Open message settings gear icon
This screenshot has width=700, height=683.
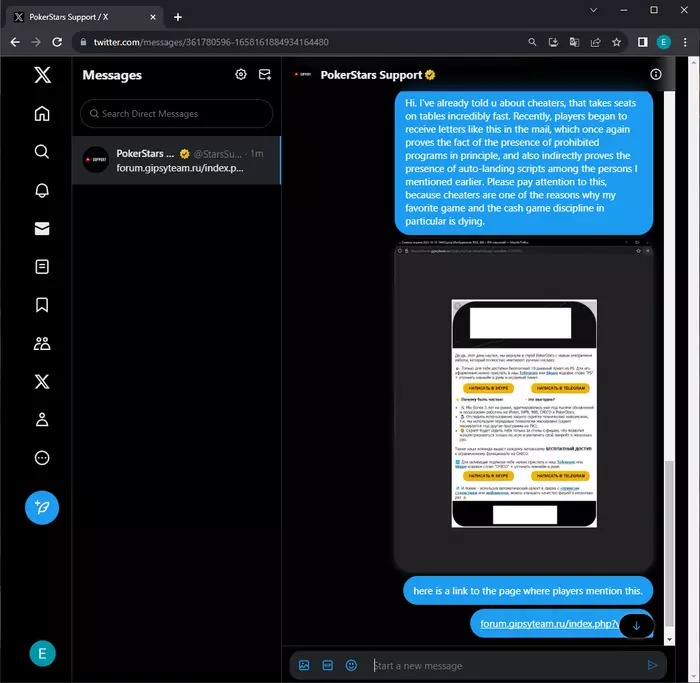pyautogui.click(x=241, y=75)
